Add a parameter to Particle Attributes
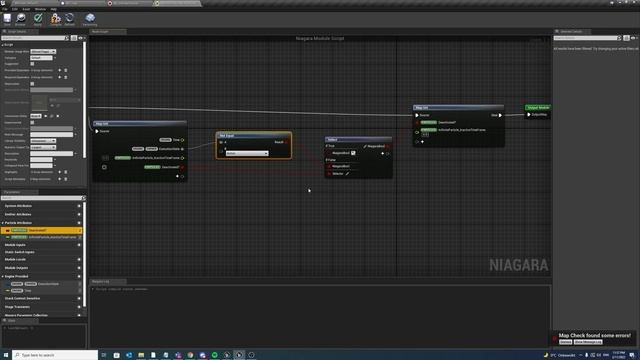 pyautogui.click(x=79, y=223)
